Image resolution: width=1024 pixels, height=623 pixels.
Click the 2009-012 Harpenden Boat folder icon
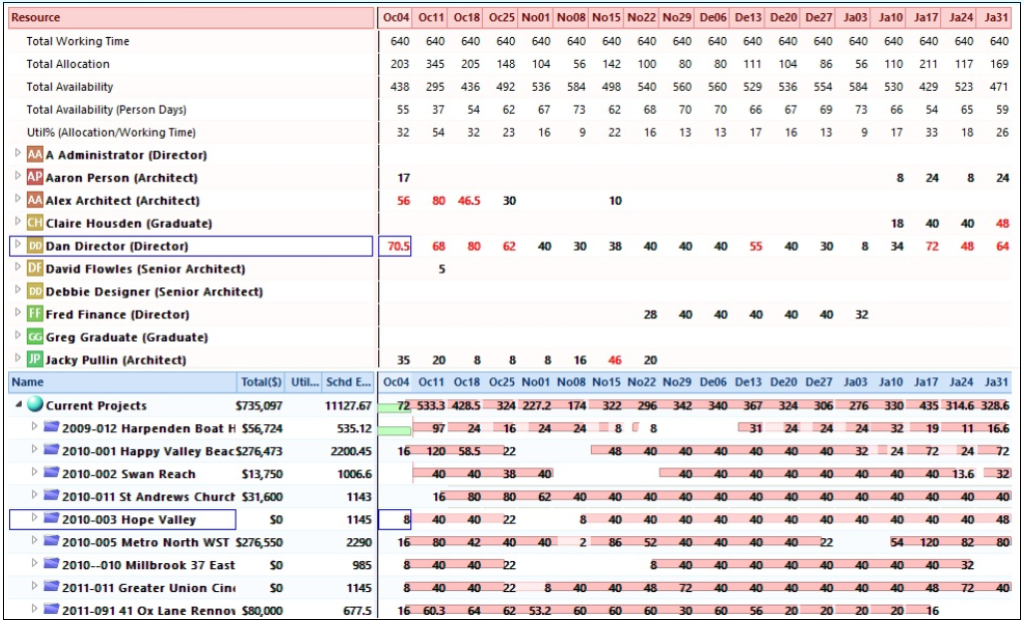point(52,427)
